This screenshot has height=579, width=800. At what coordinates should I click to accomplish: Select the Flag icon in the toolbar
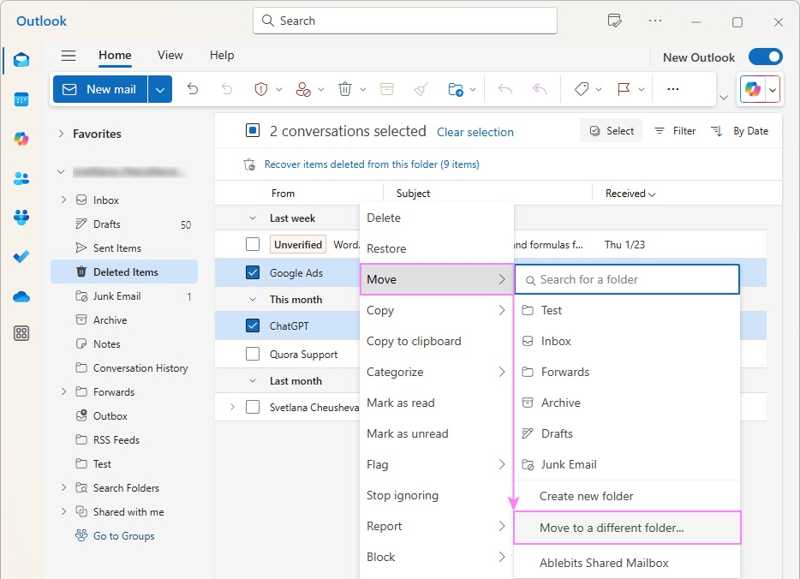click(x=622, y=89)
